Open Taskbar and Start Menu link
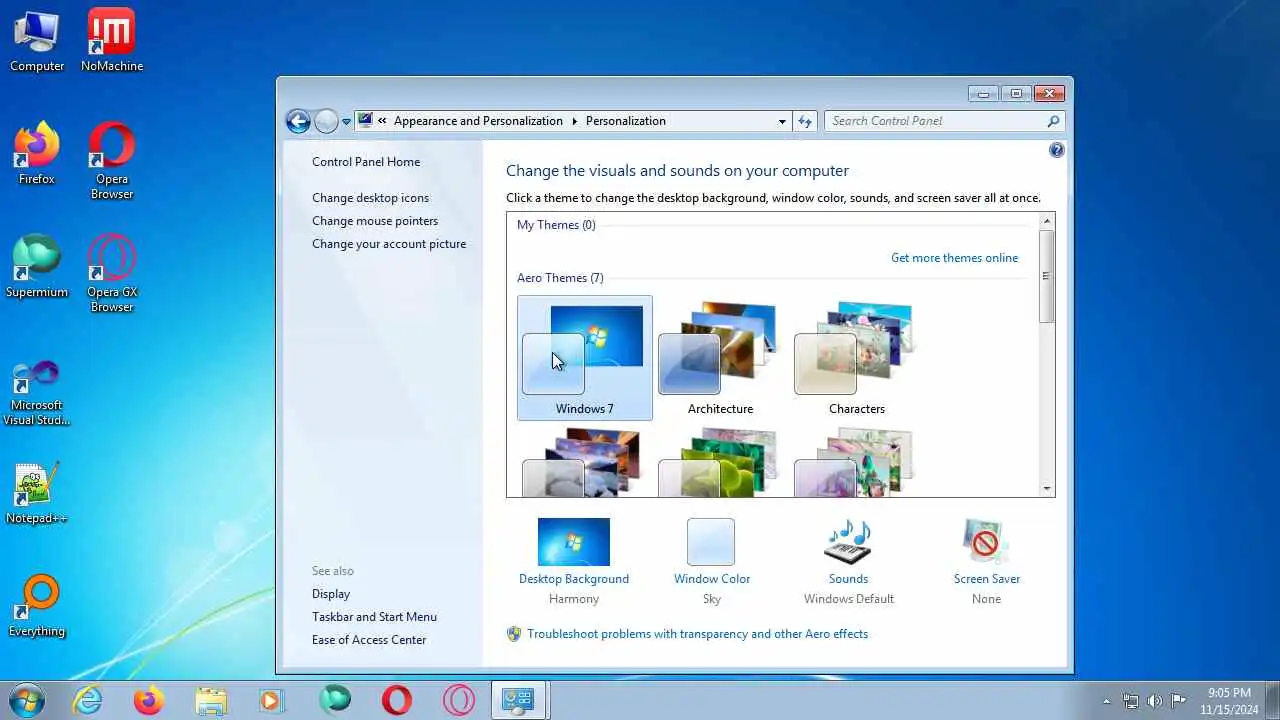 374,617
